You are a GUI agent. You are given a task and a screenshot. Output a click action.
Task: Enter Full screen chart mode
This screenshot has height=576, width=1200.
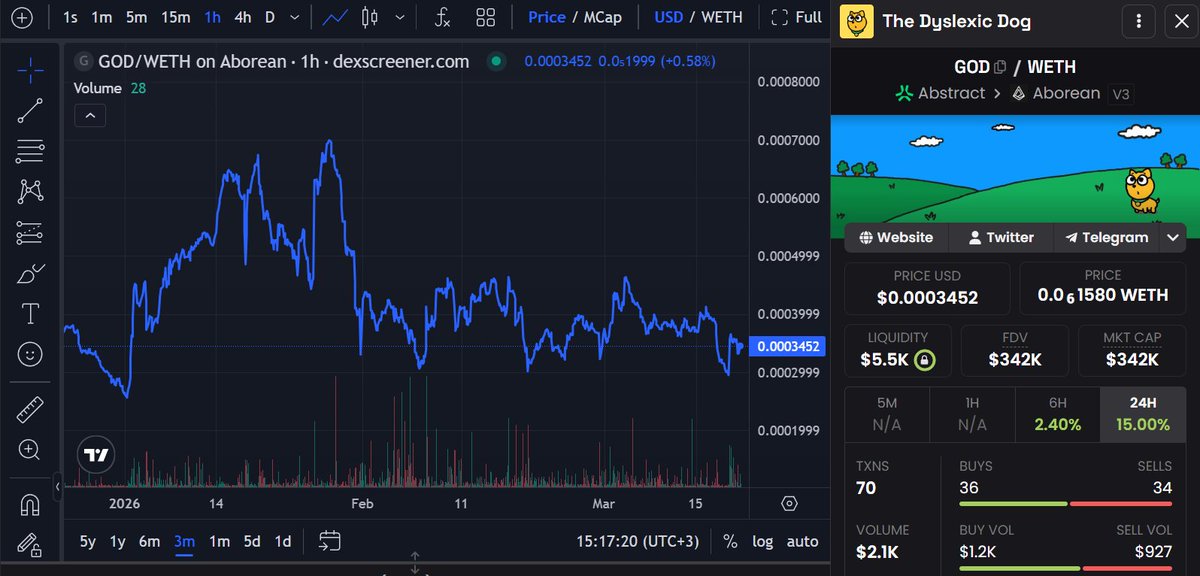(x=797, y=17)
